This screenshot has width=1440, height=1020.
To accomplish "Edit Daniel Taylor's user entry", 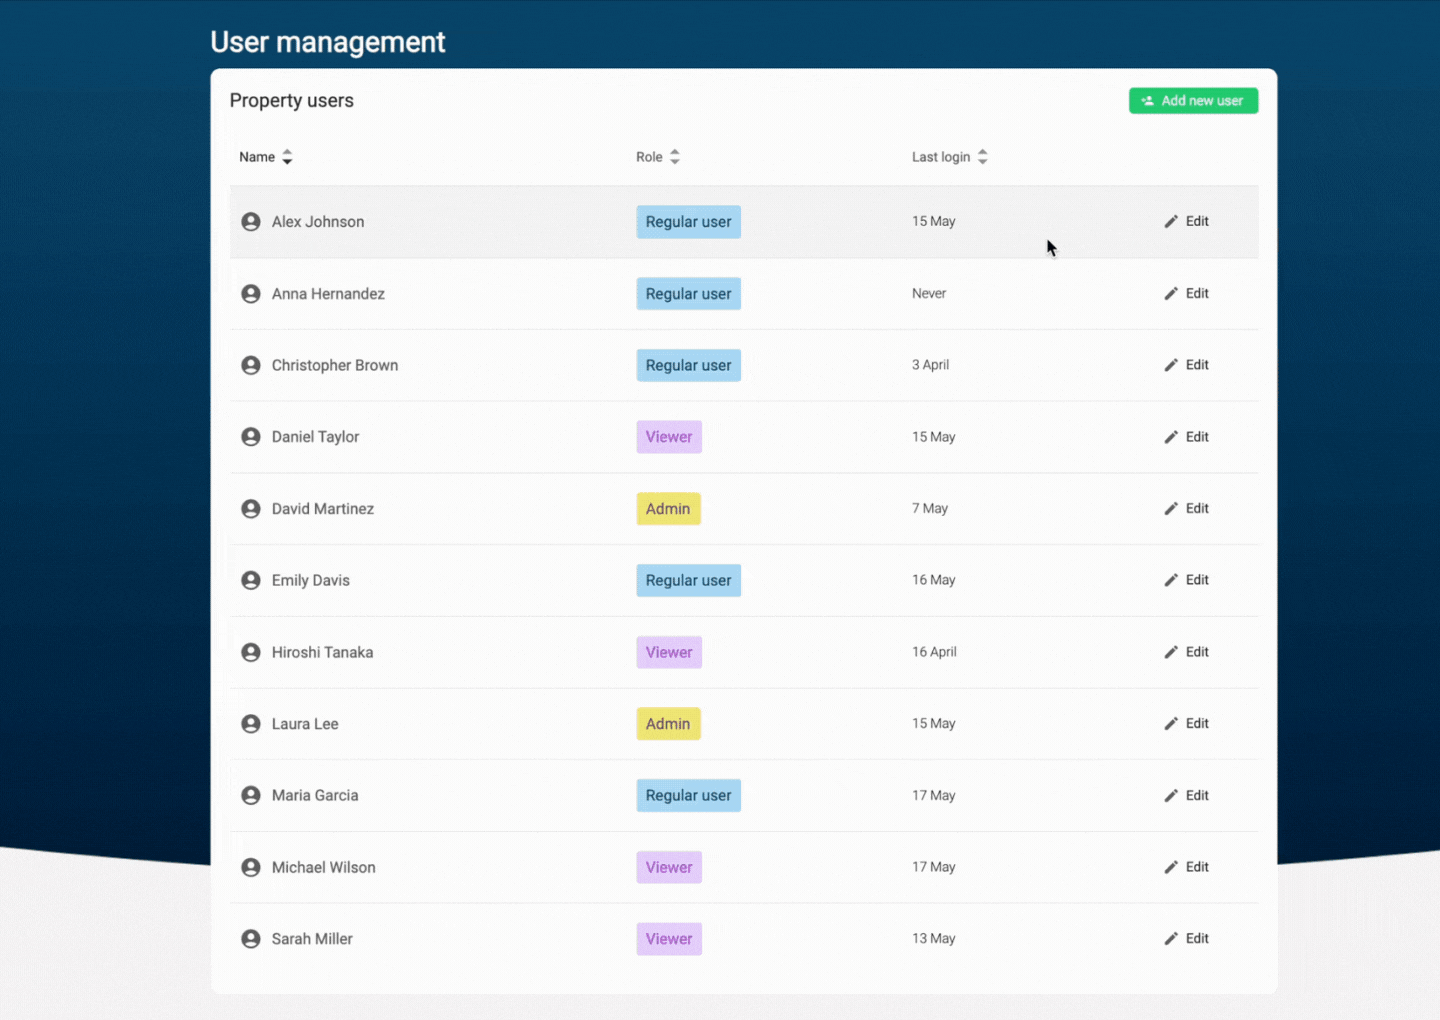I will tap(1187, 437).
